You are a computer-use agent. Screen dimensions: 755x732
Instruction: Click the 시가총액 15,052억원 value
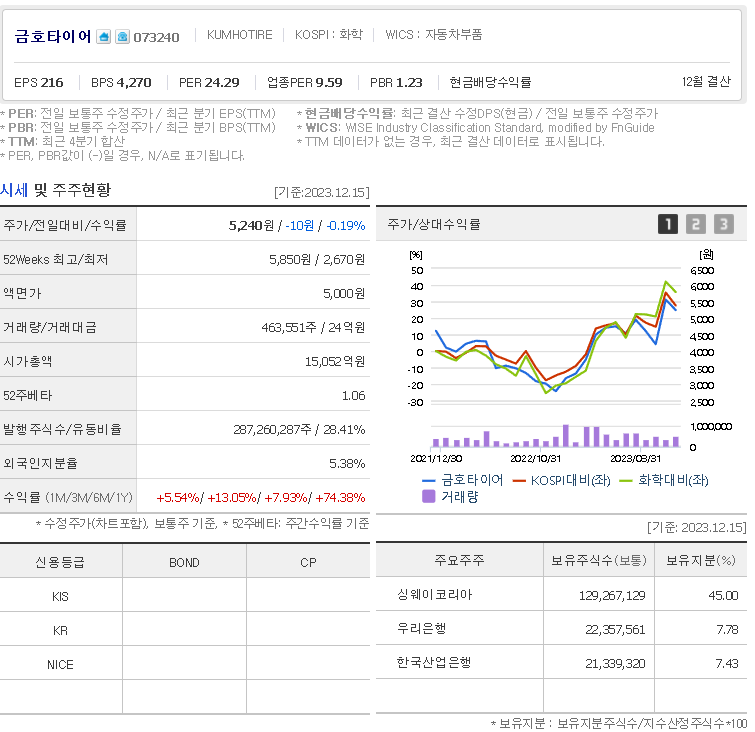coord(335,361)
